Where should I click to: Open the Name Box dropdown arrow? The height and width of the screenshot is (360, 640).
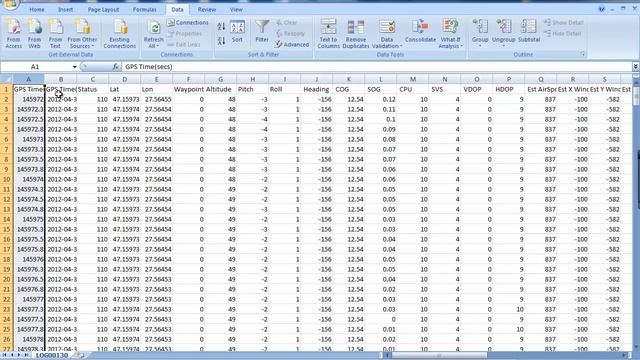point(74,67)
